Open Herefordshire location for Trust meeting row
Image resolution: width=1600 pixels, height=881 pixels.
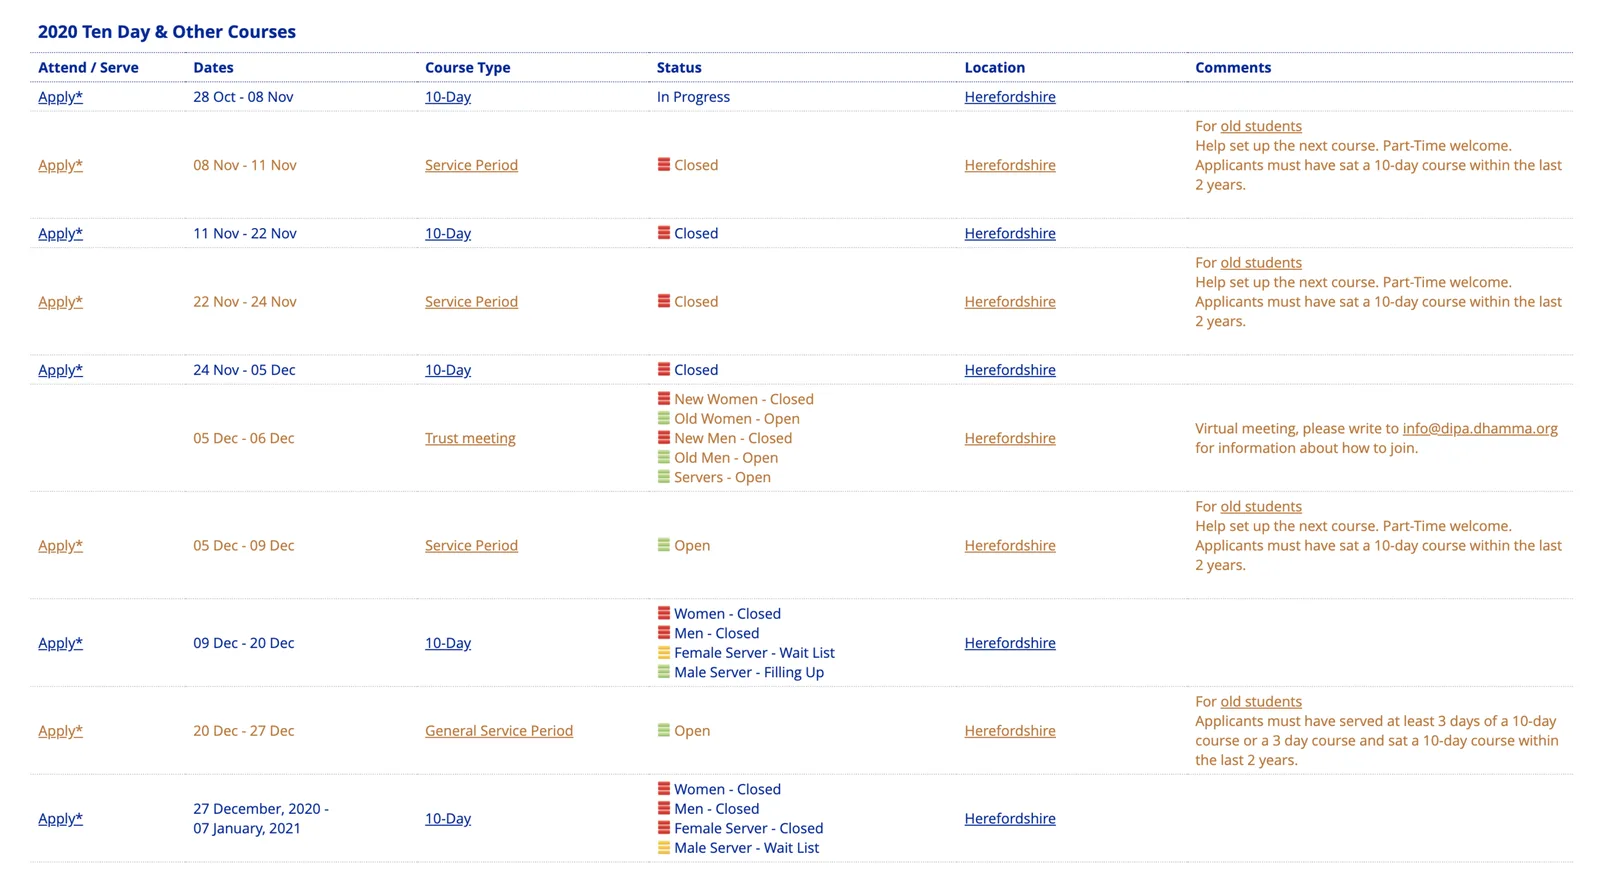click(1010, 438)
